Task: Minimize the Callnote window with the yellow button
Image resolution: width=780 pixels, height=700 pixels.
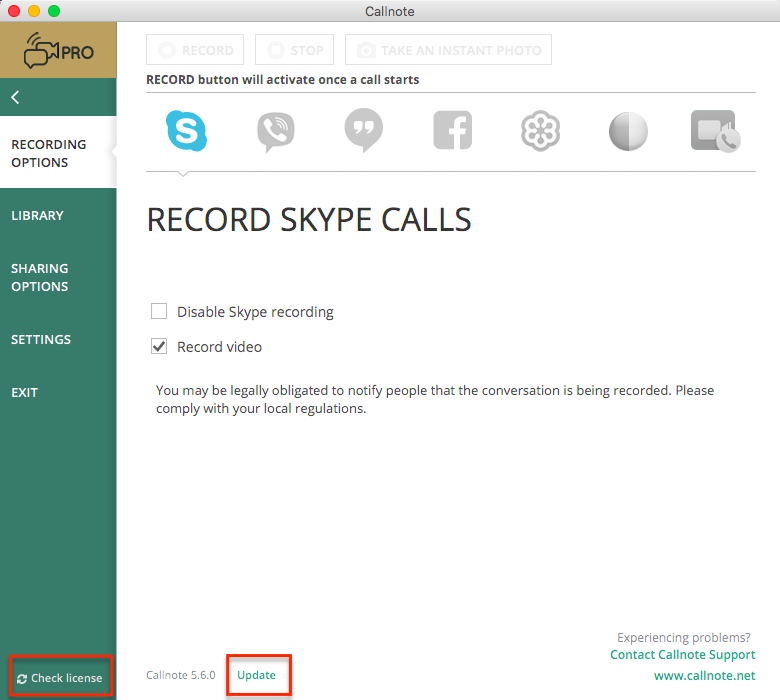Action: pyautogui.click(x=34, y=11)
